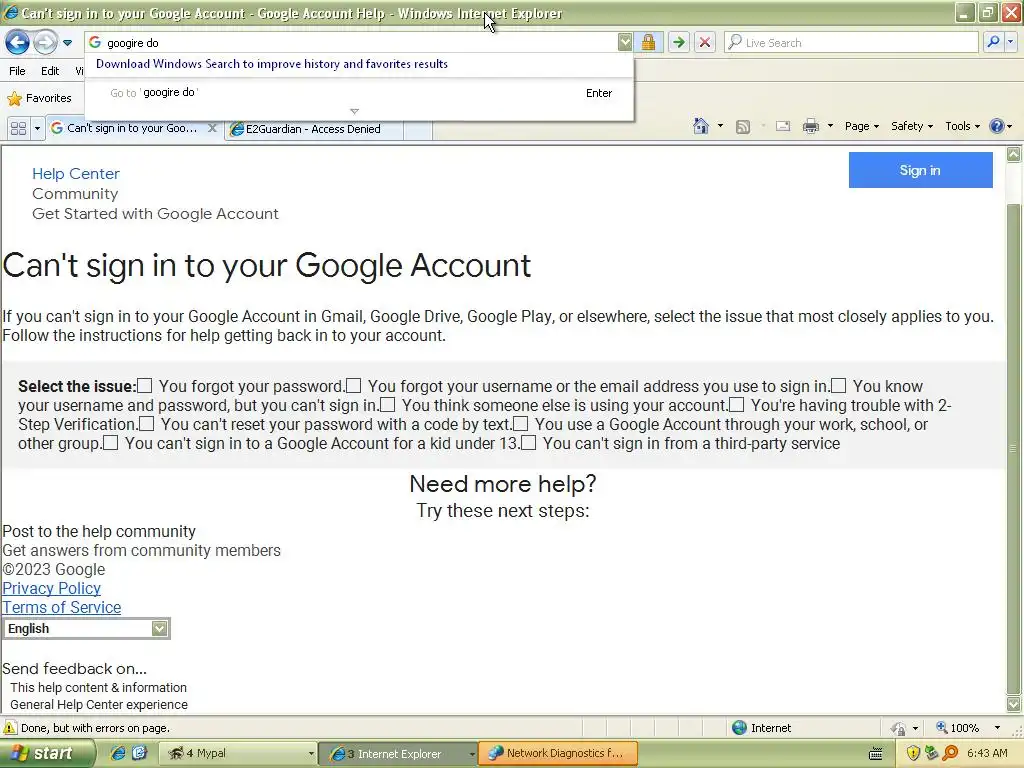Switch to the E2Guardian - Access Denied tab
The height and width of the screenshot is (768, 1024).
click(313, 129)
